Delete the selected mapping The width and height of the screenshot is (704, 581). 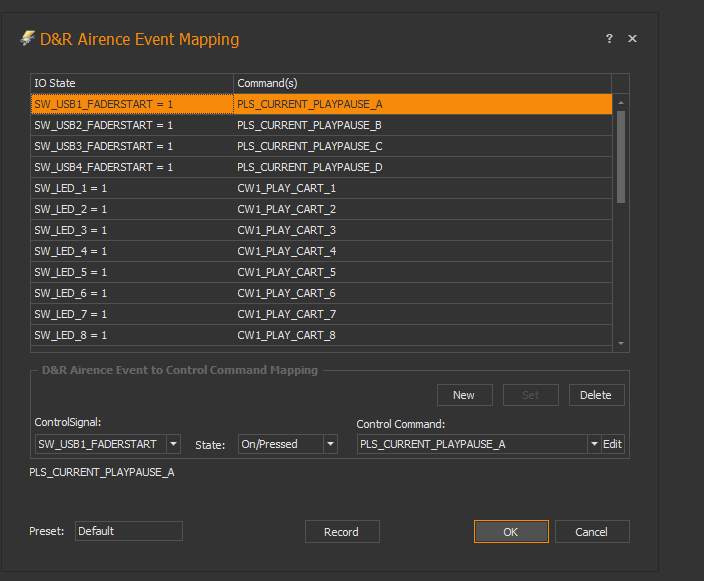pyautogui.click(x=596, y=395)
